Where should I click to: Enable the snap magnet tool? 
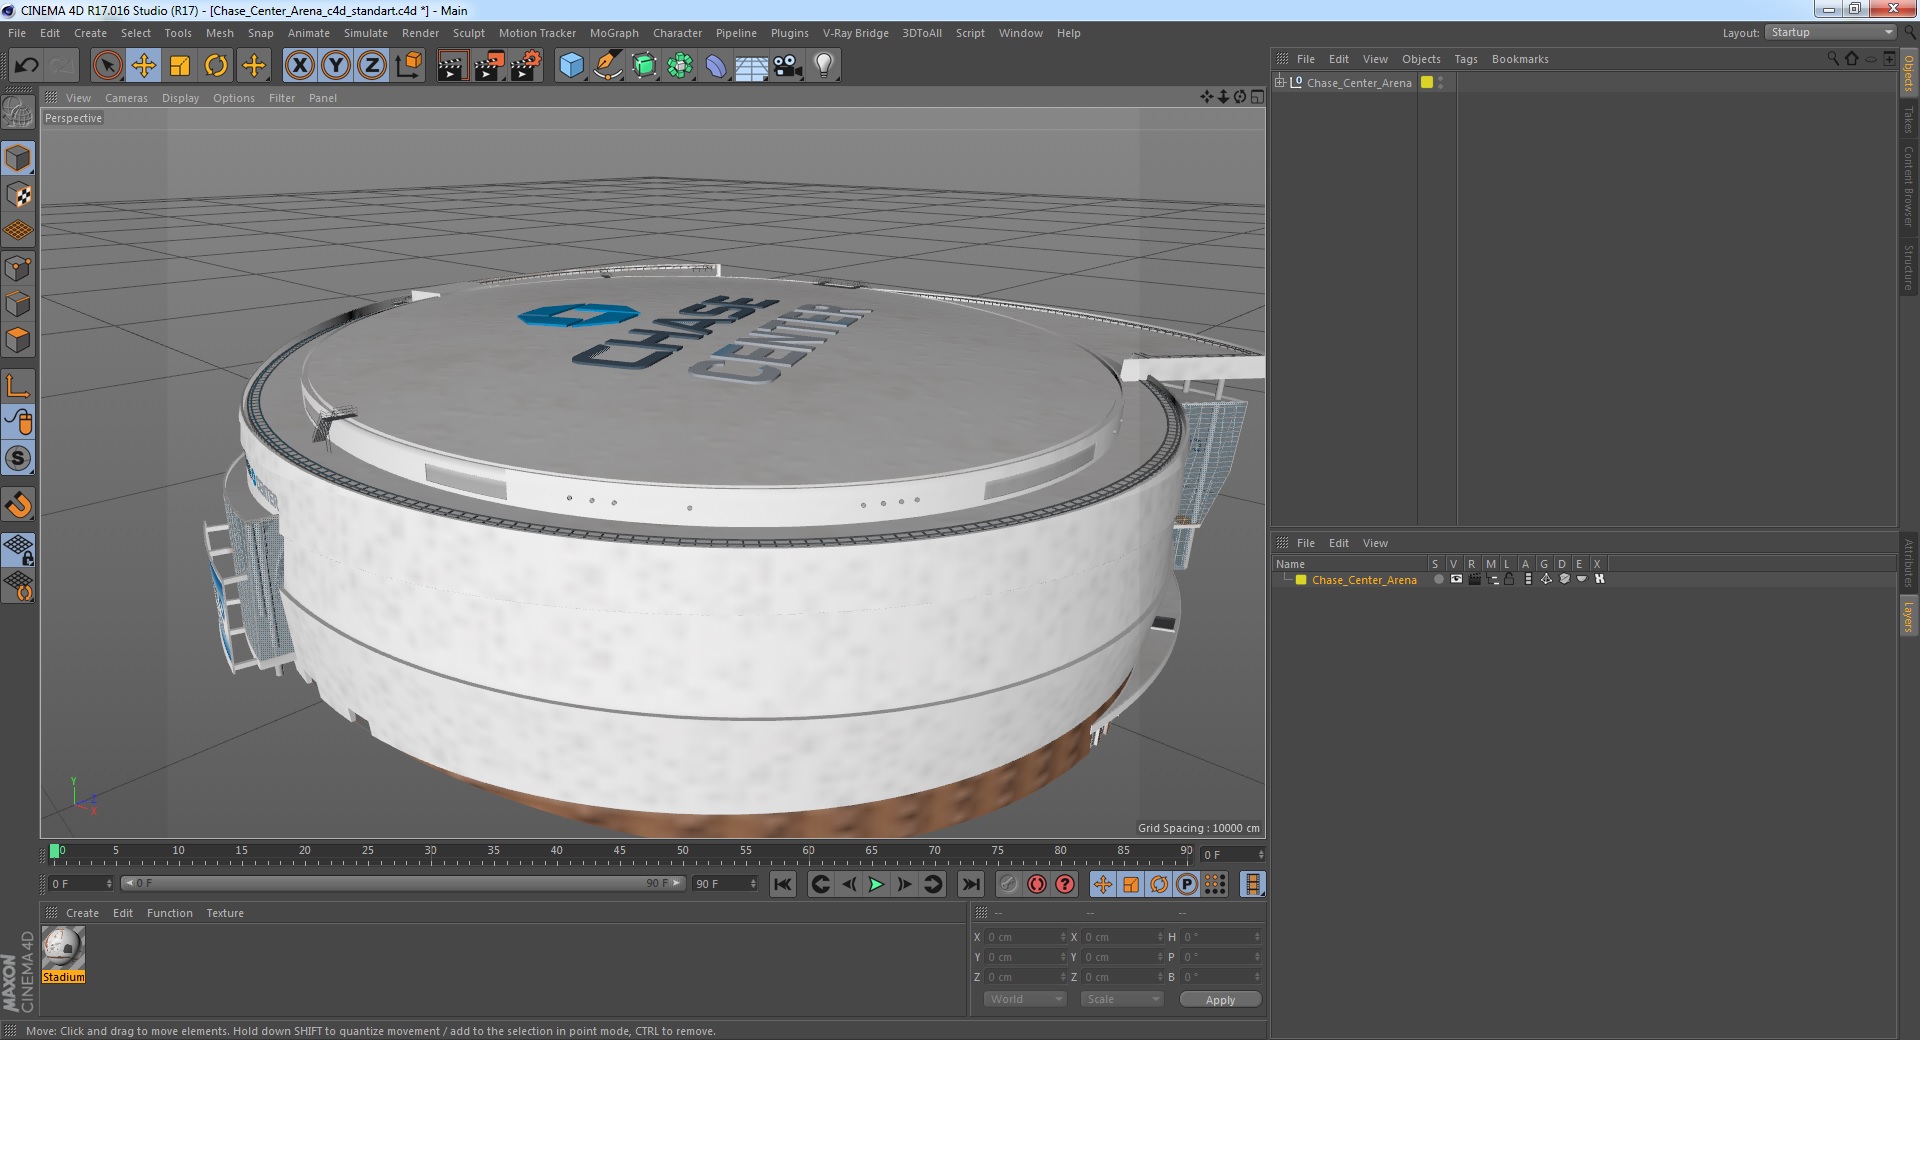pos(18,505)
